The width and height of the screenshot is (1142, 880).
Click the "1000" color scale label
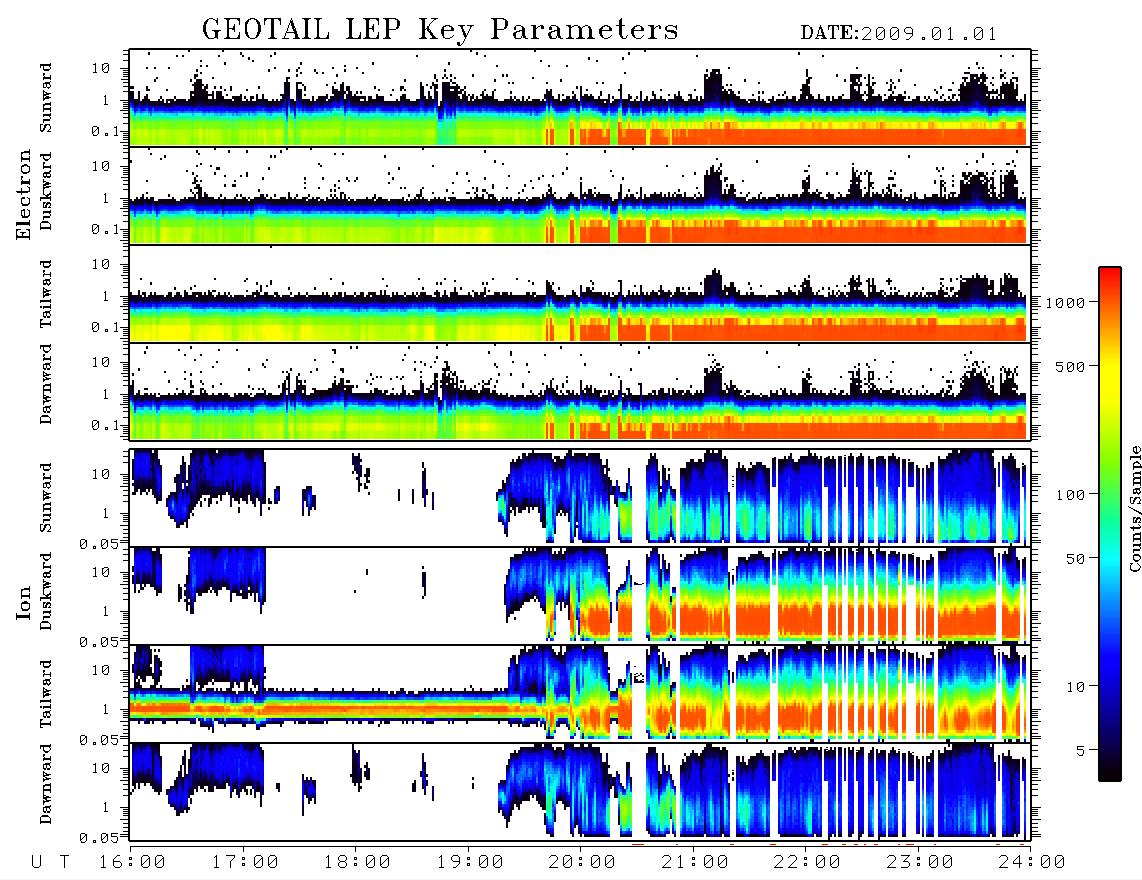pyautogui.click(x=1065, y=303)
